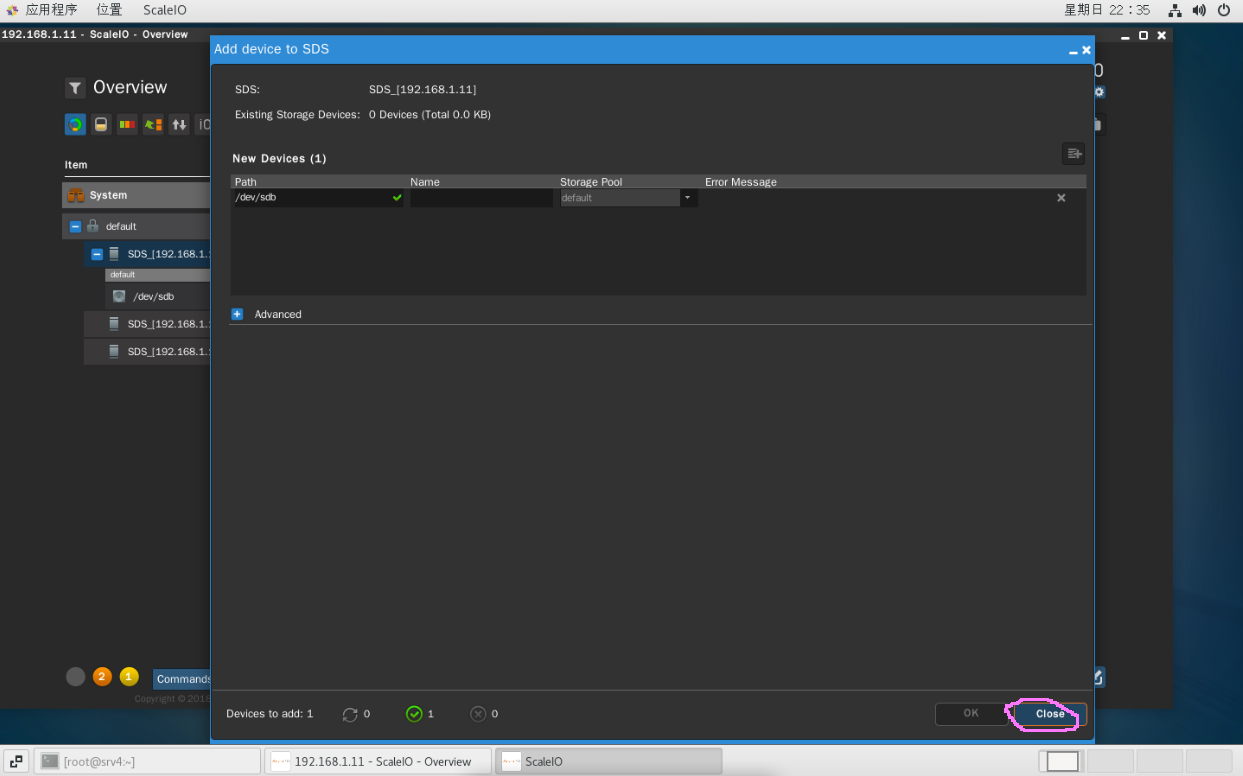This screenshot has height=776, width=1243.
Task: Click the New Devices (1) heading
Action: pyautogui.click(x=279, y=158)
